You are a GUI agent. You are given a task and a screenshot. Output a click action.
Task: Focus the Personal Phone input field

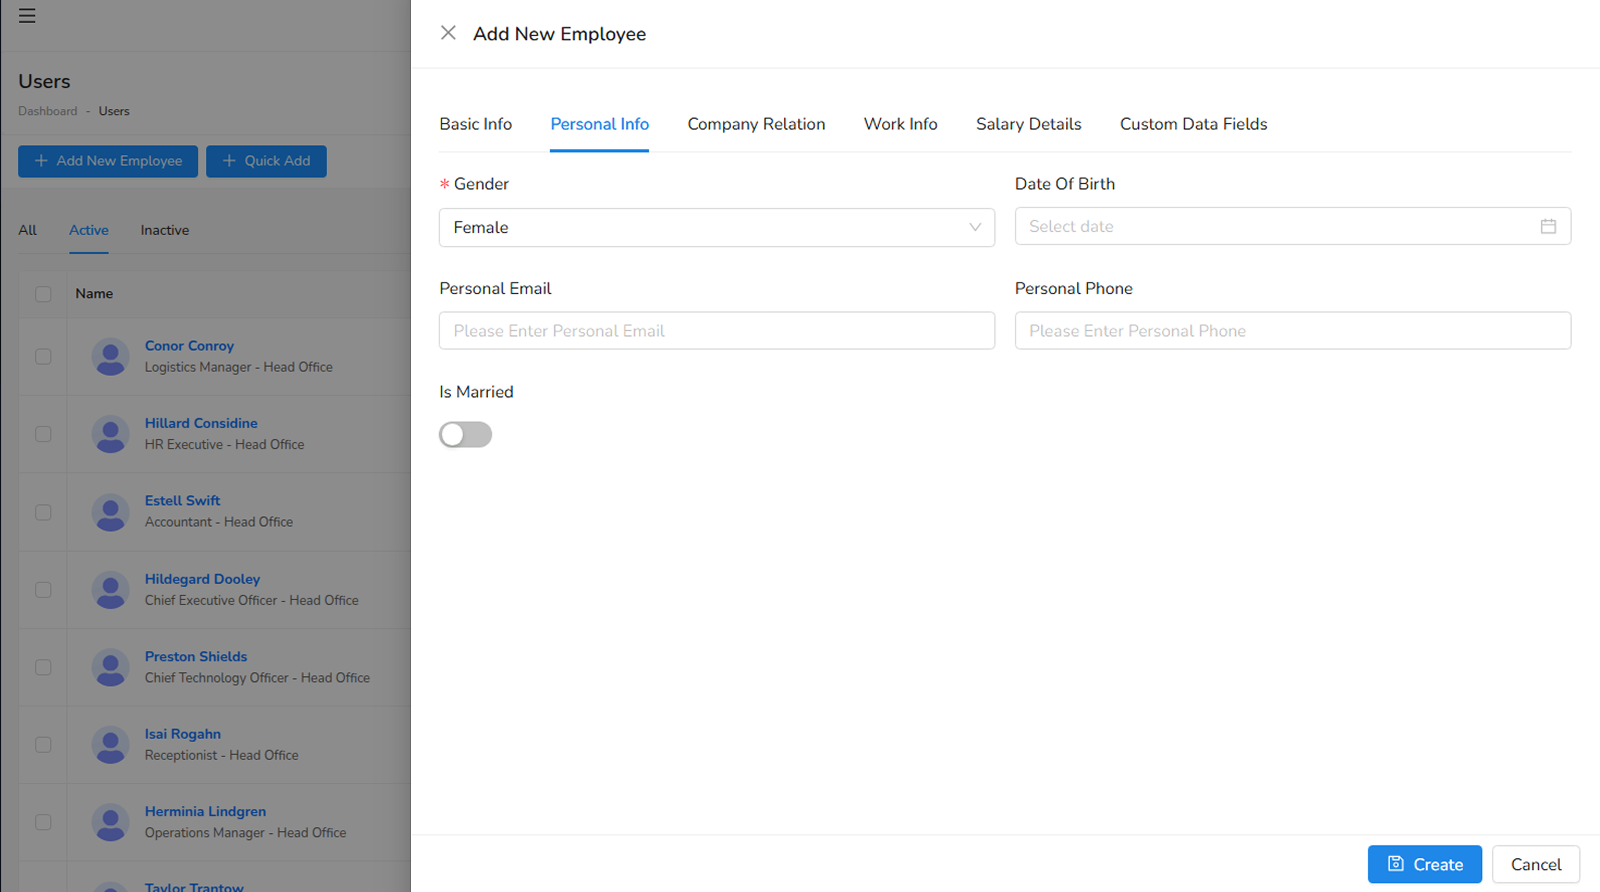1293,331
